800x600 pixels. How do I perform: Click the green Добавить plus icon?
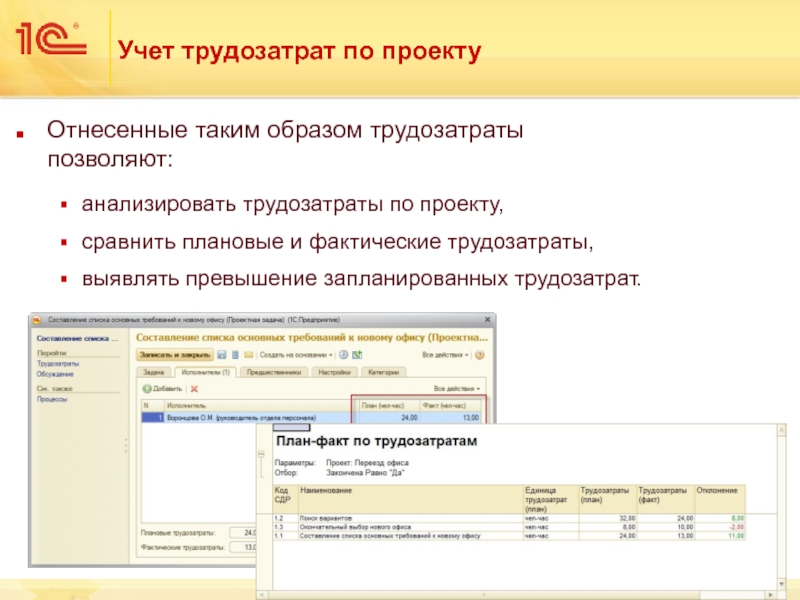(x=147, y=389)
